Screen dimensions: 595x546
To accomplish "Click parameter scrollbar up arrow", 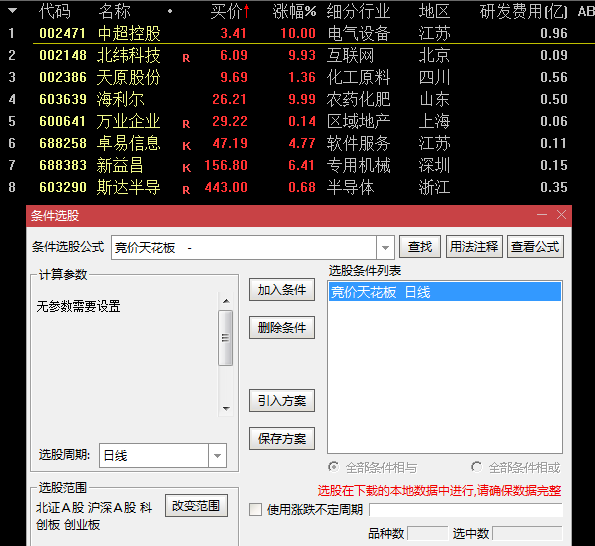I will 226,301.
